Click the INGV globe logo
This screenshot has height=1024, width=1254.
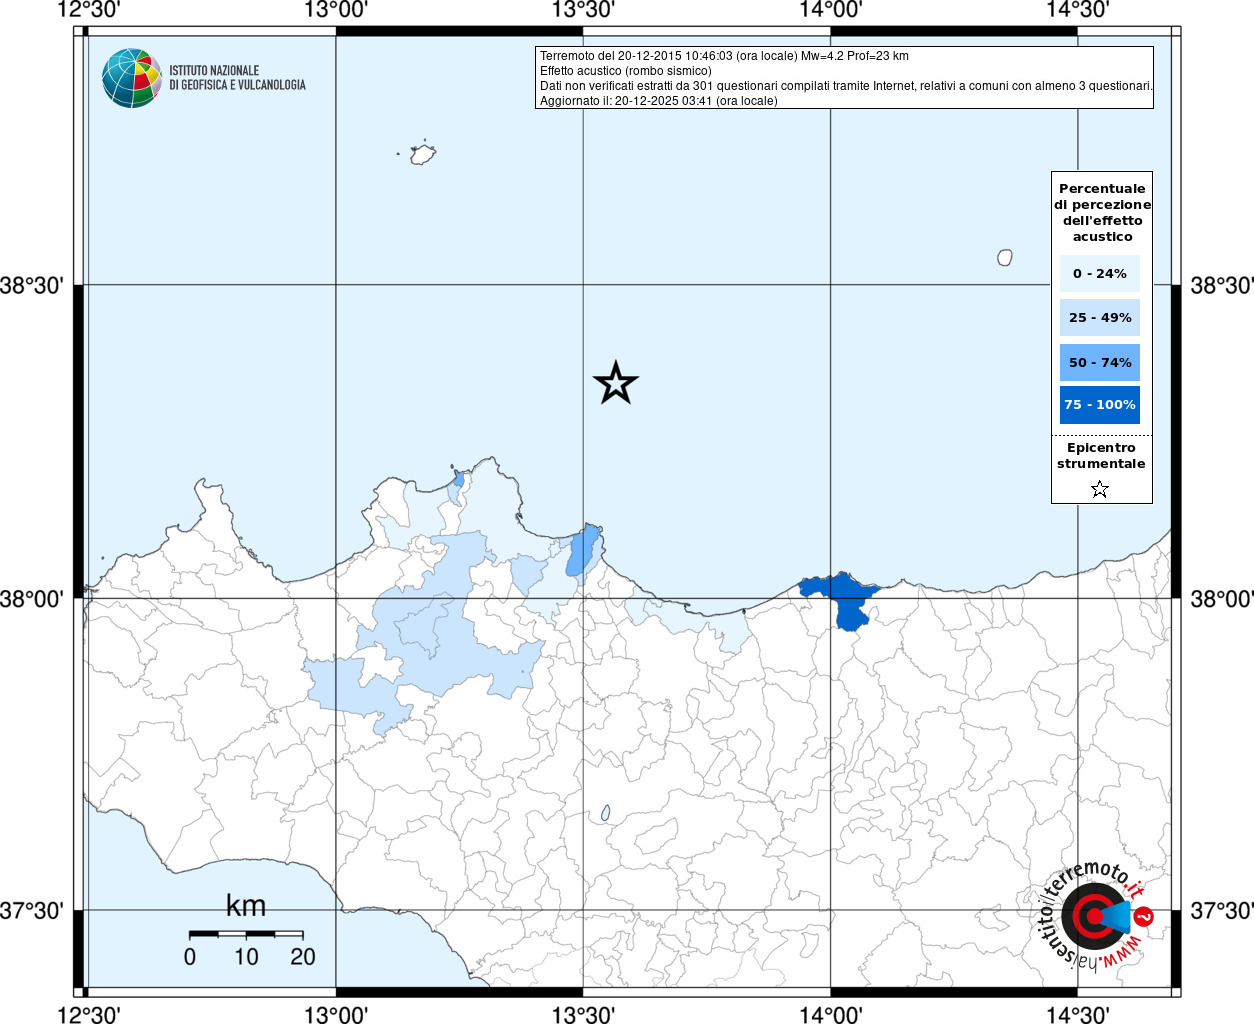[132, 78]
